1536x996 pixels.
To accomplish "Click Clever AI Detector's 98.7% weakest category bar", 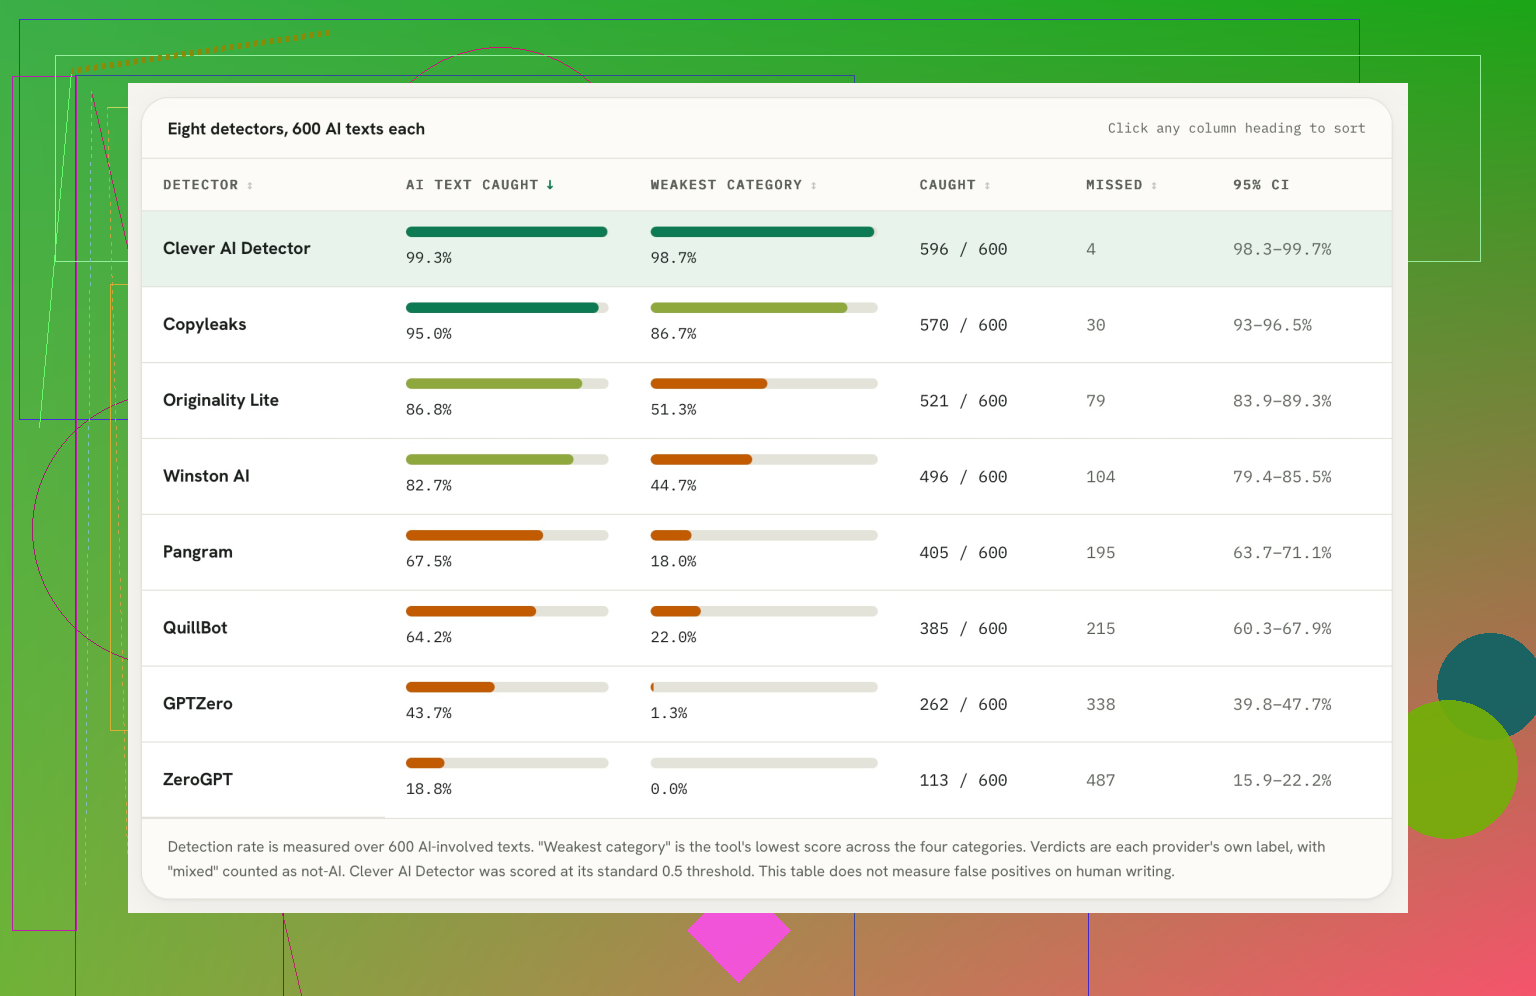I will click(764, 232).
